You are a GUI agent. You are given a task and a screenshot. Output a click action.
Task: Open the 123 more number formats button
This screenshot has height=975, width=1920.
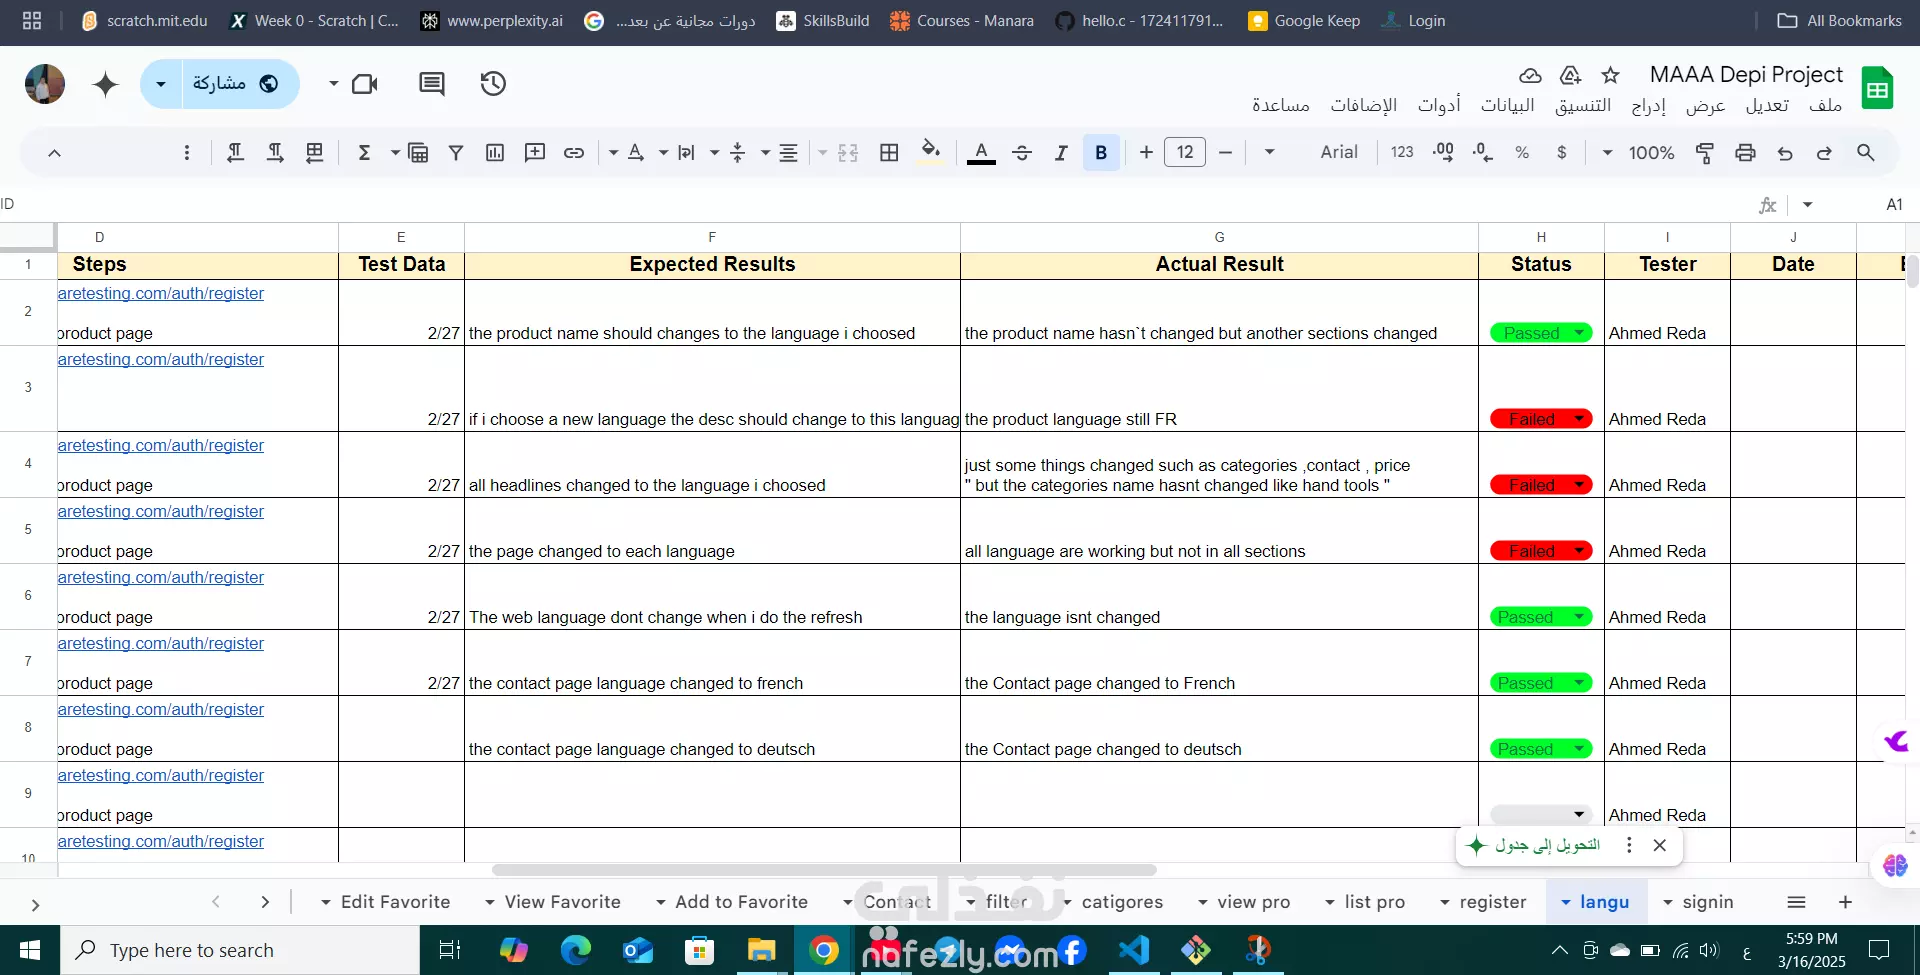pyautogui.click(x=1402, y=152)
